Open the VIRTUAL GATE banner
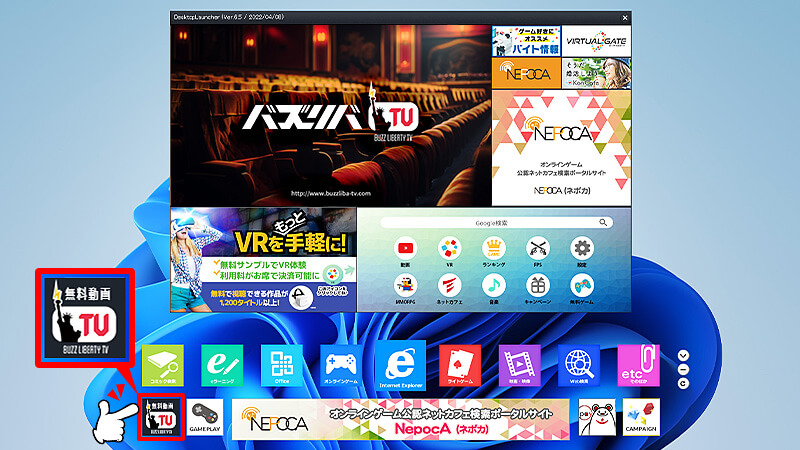The image size is (800, 450). tap(596, 41)
